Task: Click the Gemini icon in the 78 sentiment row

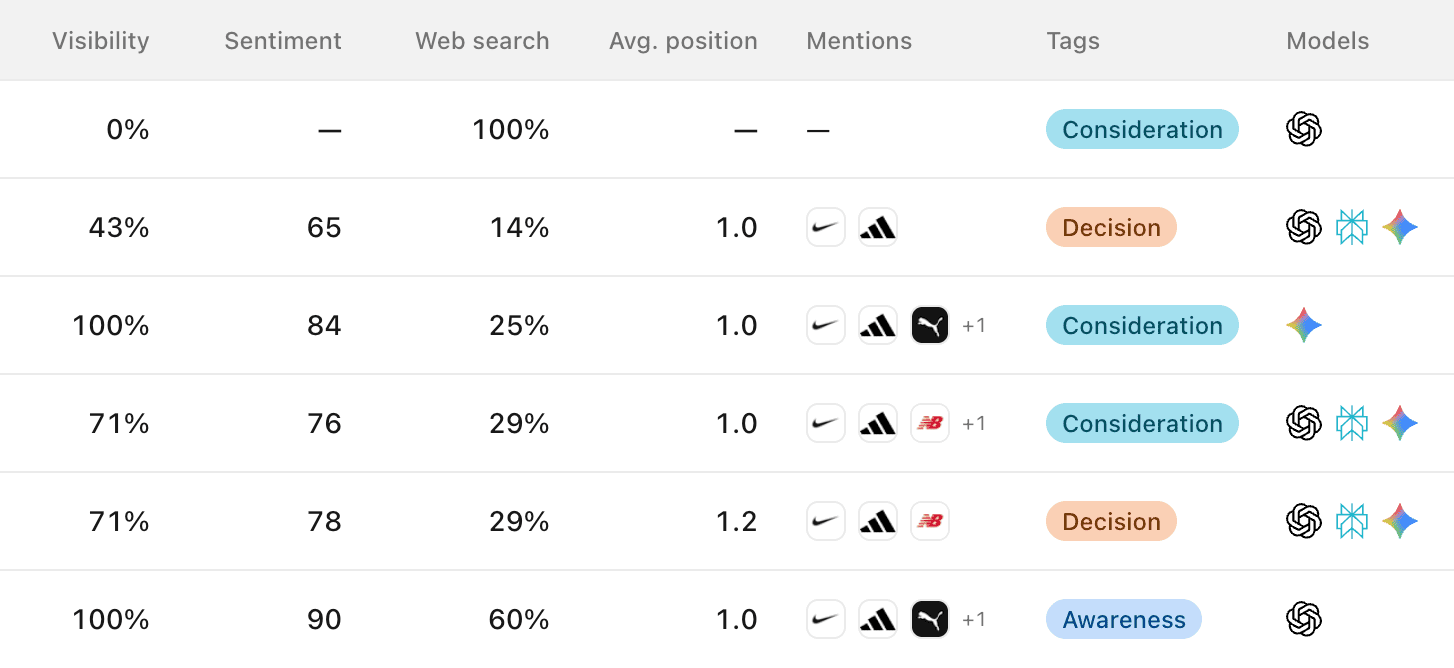Action: [x=1400, y=521]
